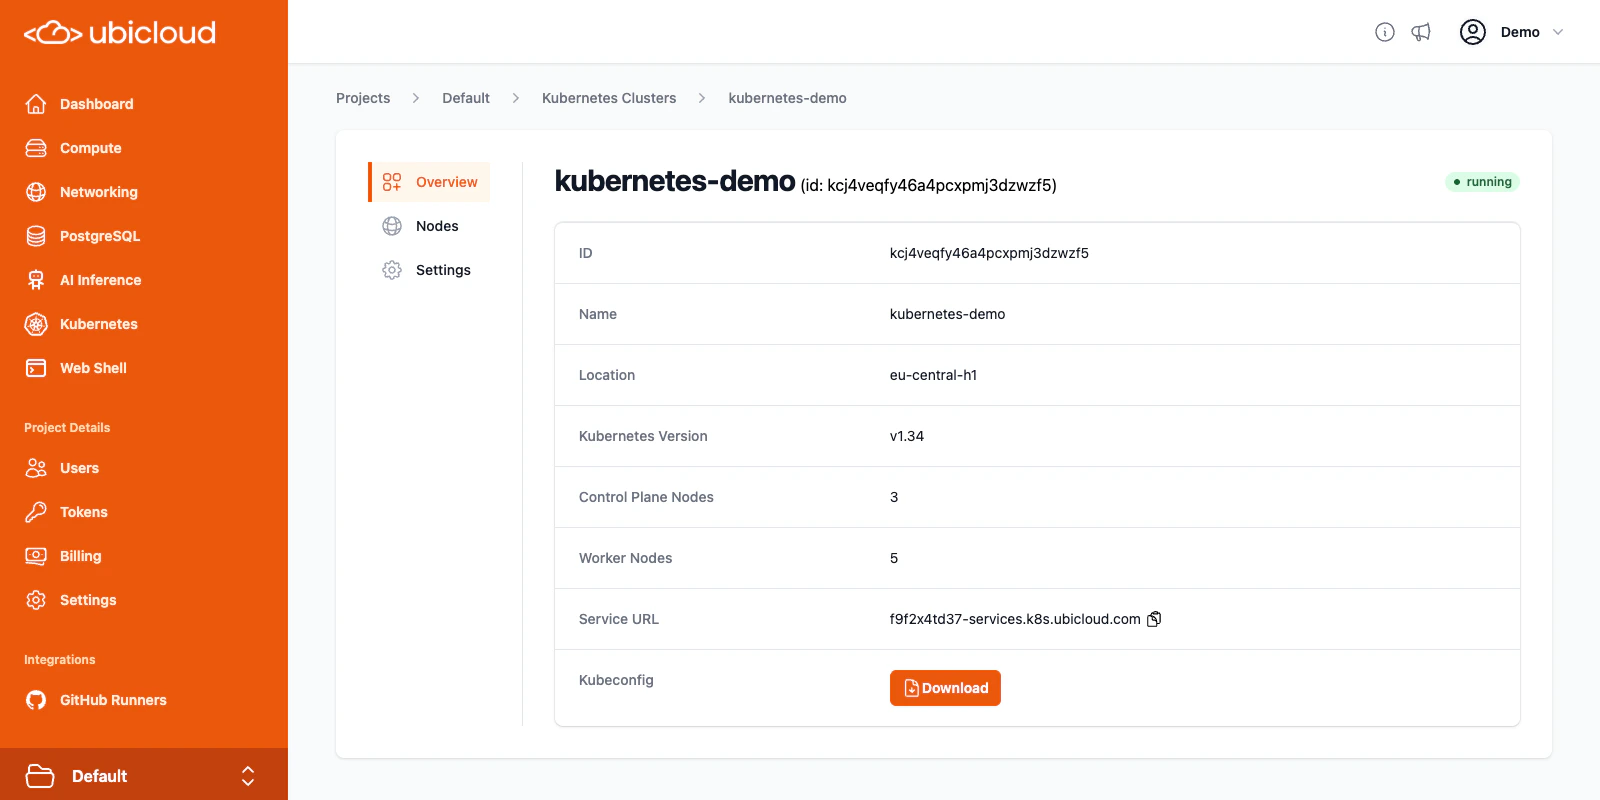Expand the Default project switcher arrows
The width and height of the screenshot is (1600, 800).
(248, 776)
